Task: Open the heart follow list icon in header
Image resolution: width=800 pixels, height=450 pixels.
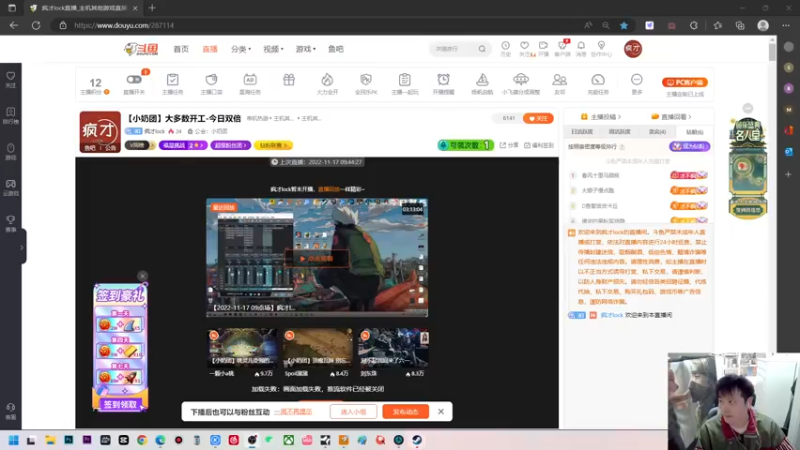Action: (x=524, y=46)
